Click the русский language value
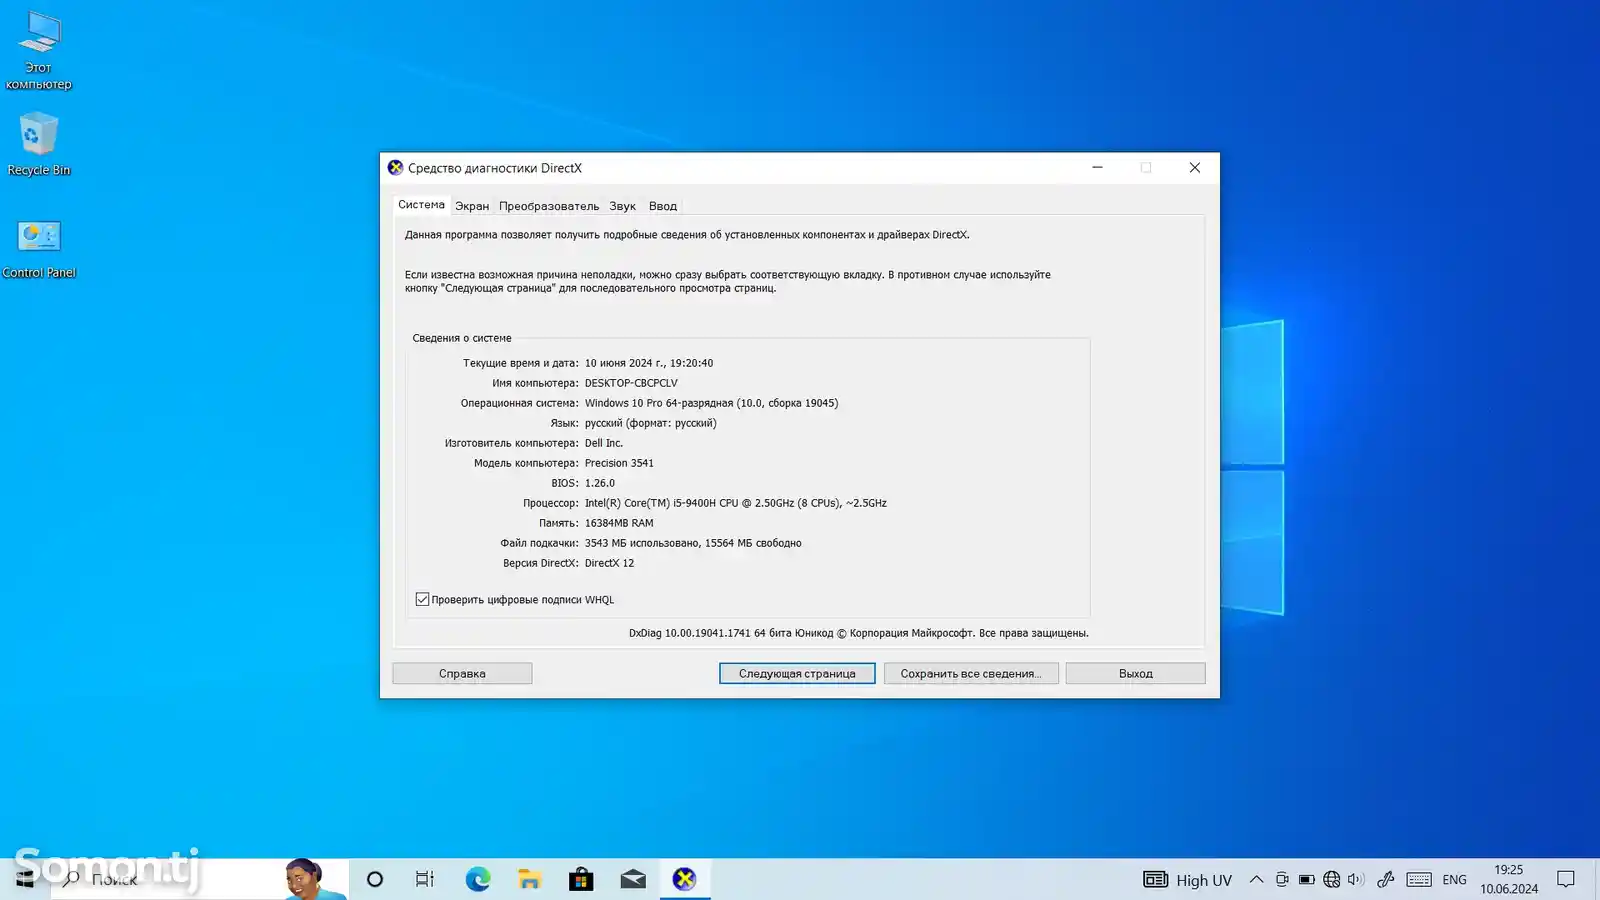The width and height of the screenshot is (1600, 900). [650, 423]
